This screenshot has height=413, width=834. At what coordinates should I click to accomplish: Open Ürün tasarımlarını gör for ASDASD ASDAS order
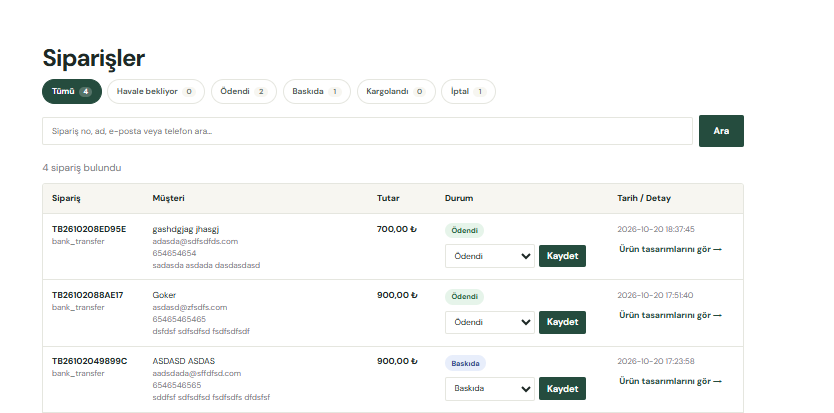670,381
